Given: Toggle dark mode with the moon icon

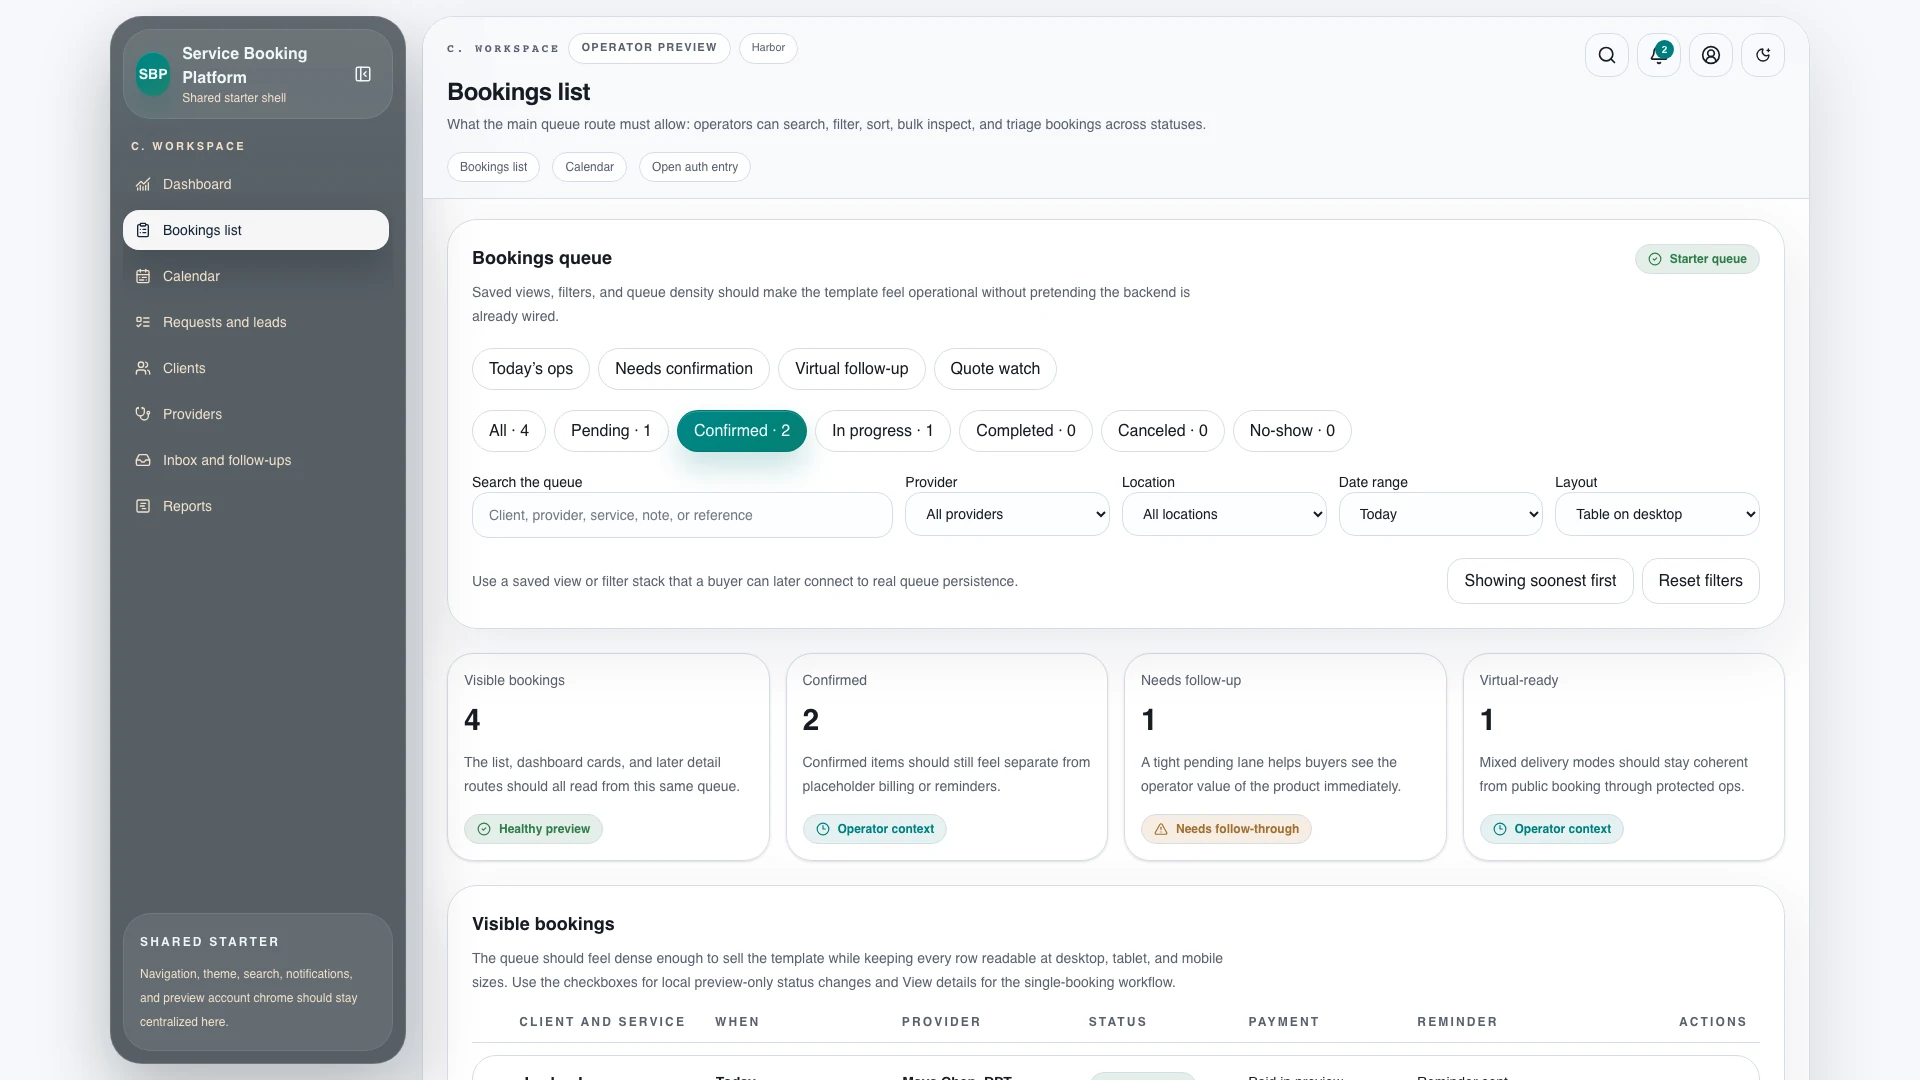Looking at the screenshot, I should pyautogui.click(x=1763, y=55).
